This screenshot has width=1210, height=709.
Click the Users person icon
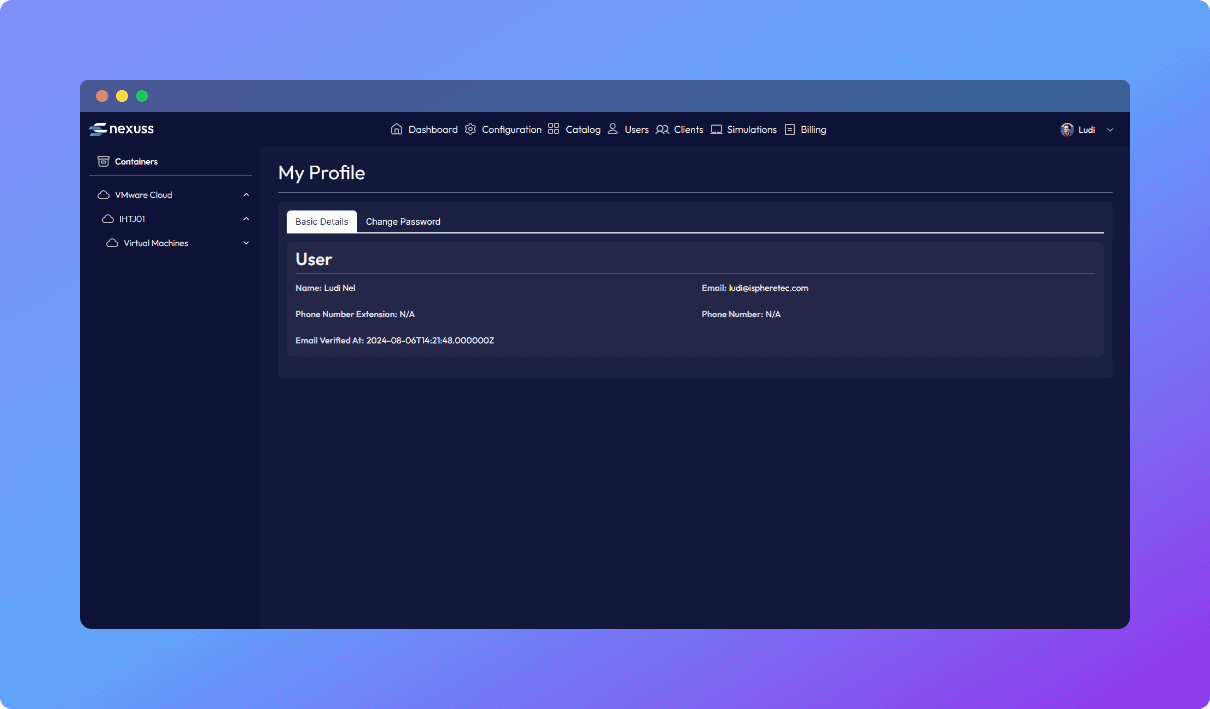click(613, 129)
